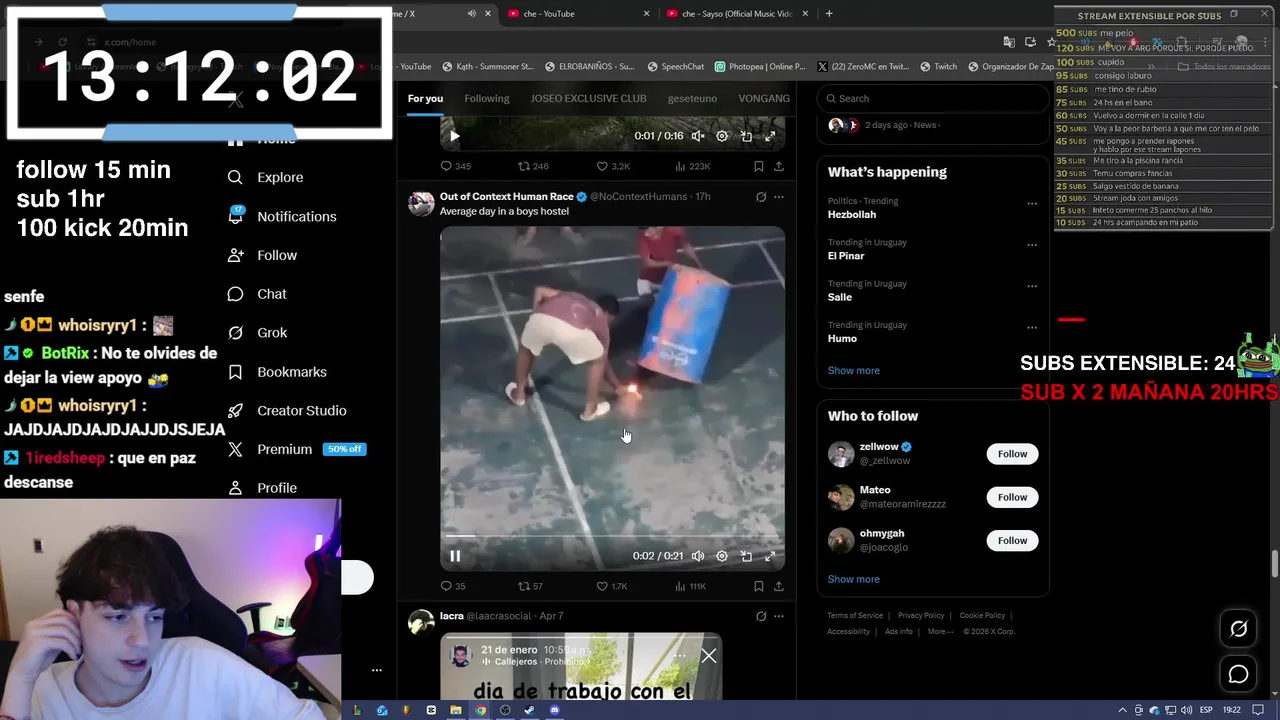Open Grok explain icon on lacra post
Image resolution: width=1280 pixels, height=720 pixels.
[761, 616]
